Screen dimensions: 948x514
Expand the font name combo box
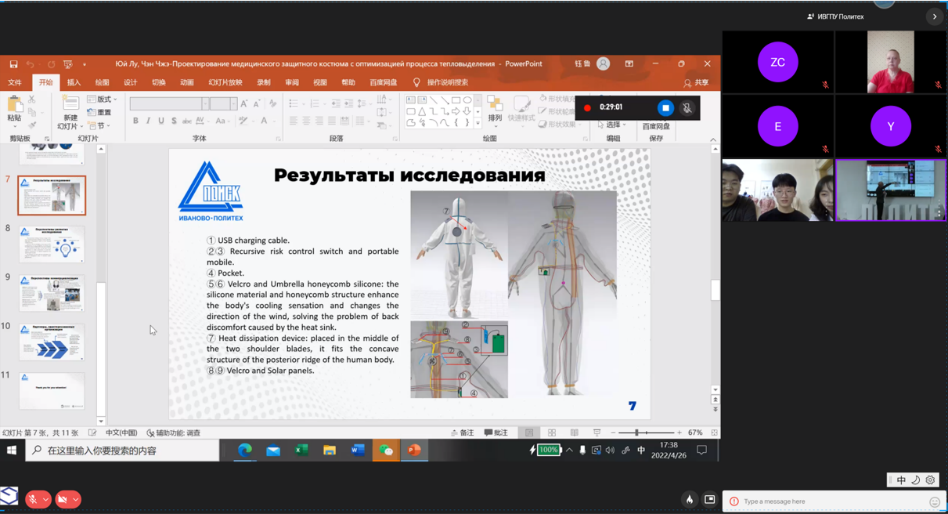coord(205,103)
